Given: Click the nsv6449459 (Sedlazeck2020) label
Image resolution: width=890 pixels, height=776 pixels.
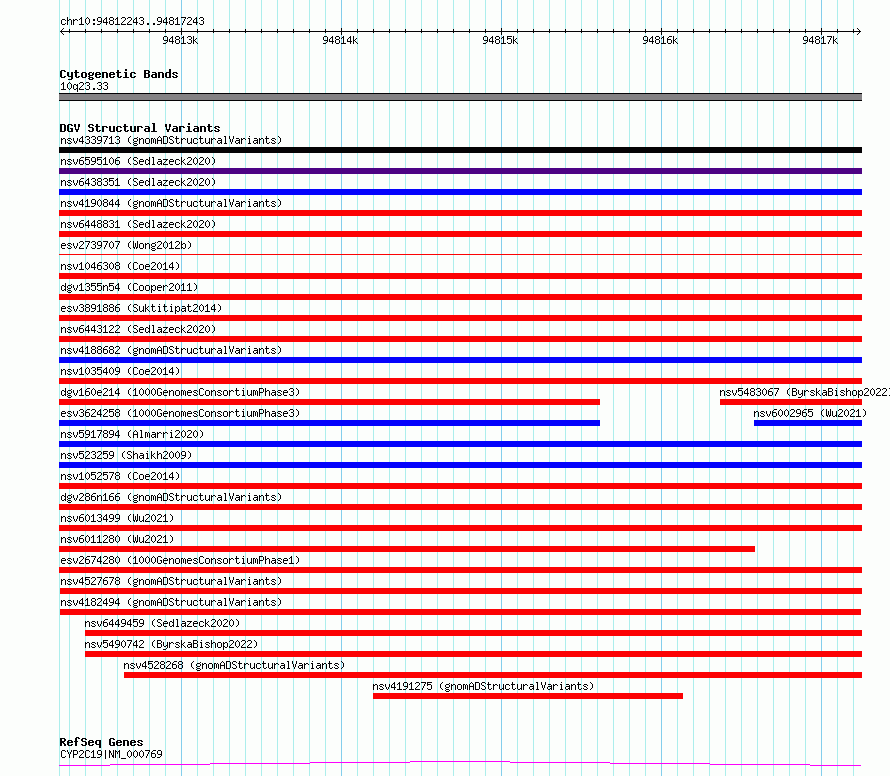Looking at the screenshot, I should (x=162, y=623).
